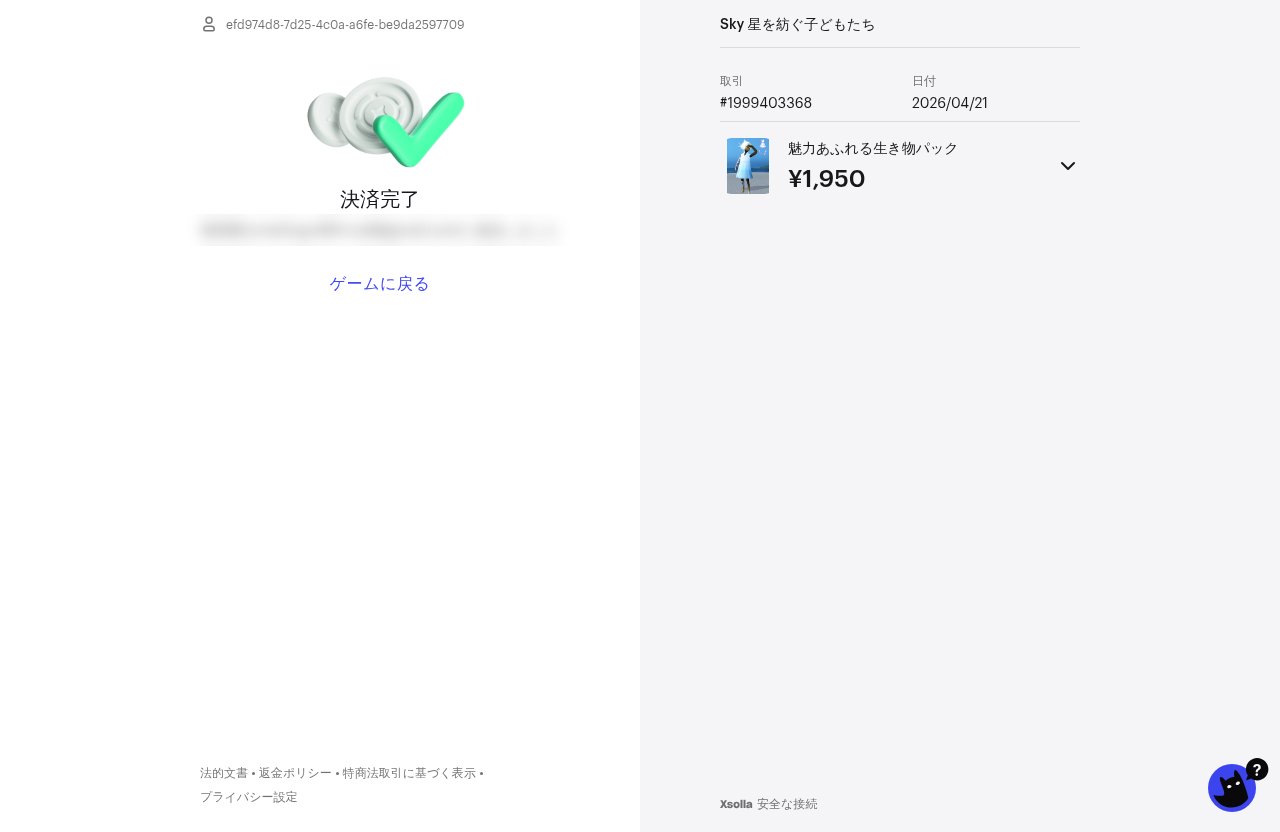The width and height of the screenshot is (1280, 832).
Task: Click the date 2026/04/21
Action: click(950, 103)
